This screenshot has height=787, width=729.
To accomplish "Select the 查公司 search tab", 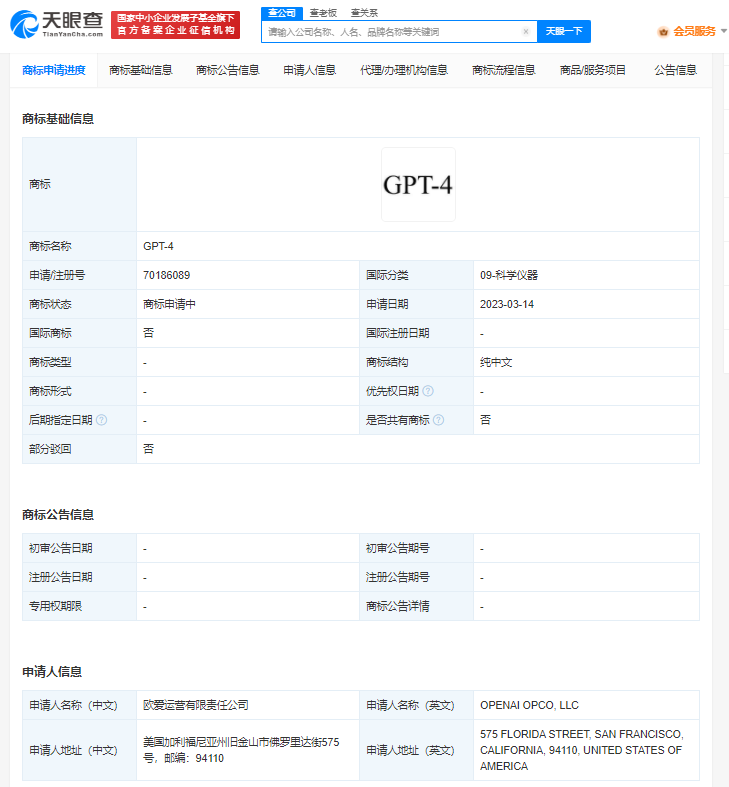I will pyautogui.click(x=282, y=13).
